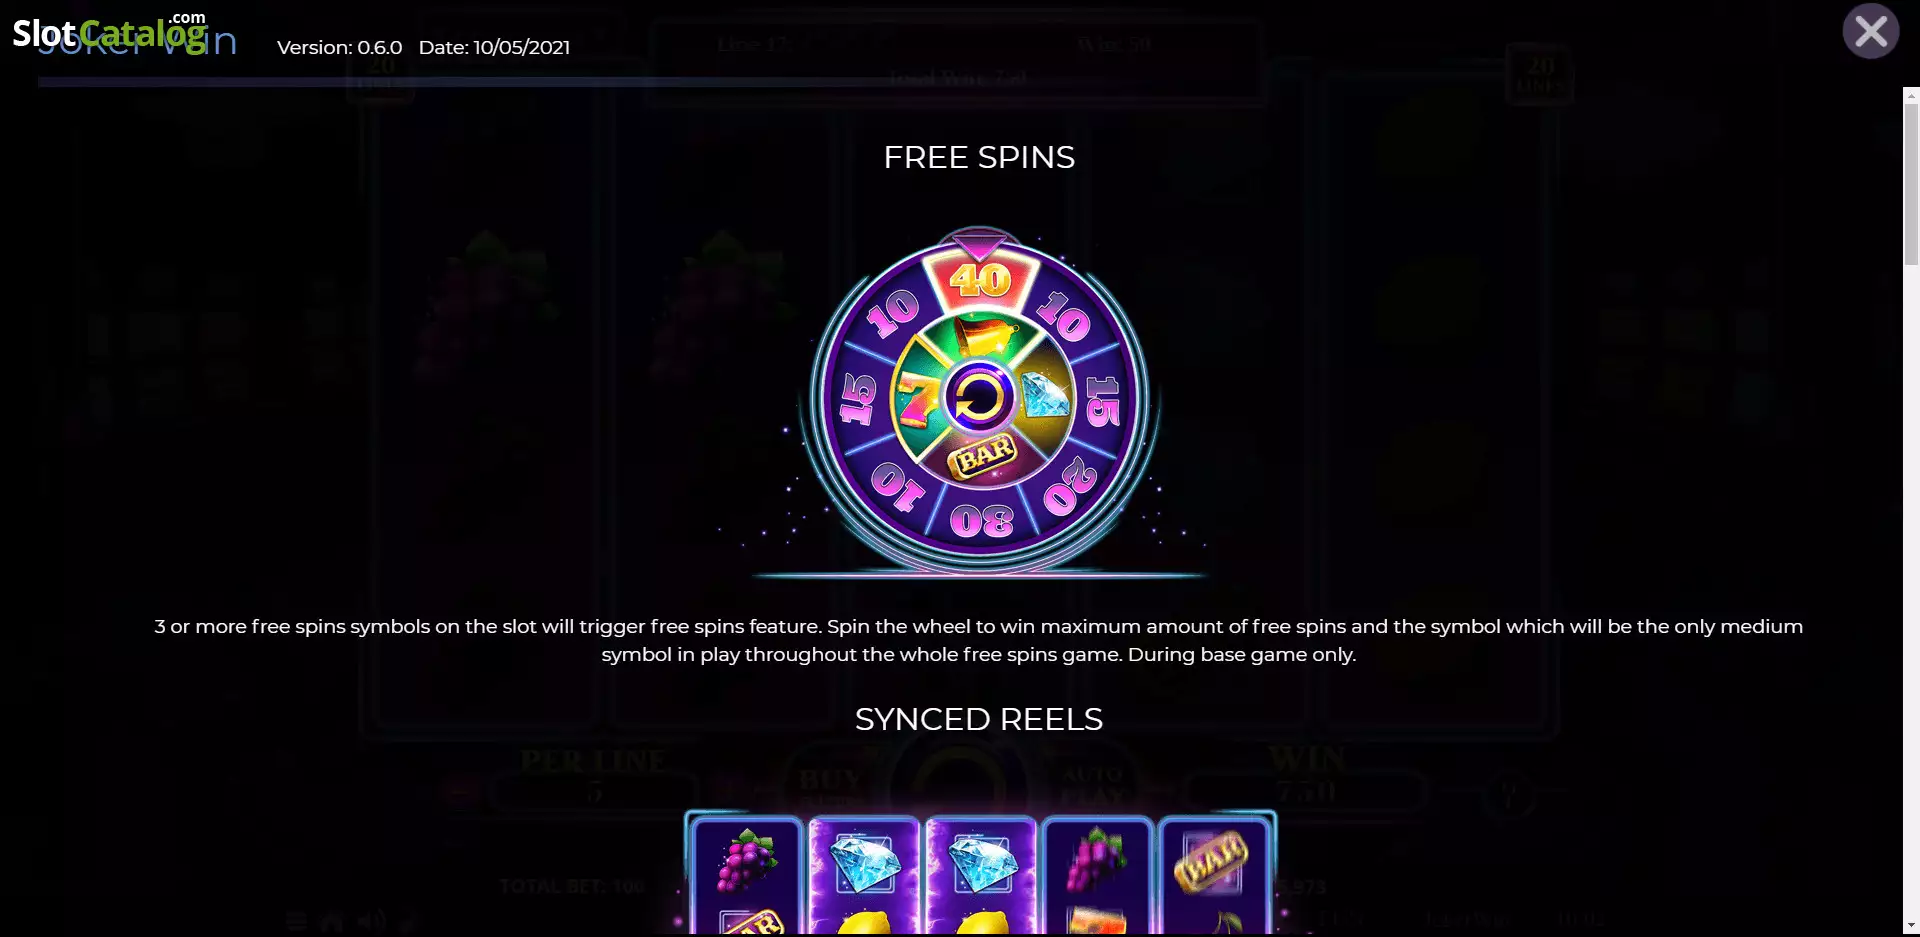Click the diamond on the second synced reel
Screen dimensions: 1920x937
click(863, 863)
